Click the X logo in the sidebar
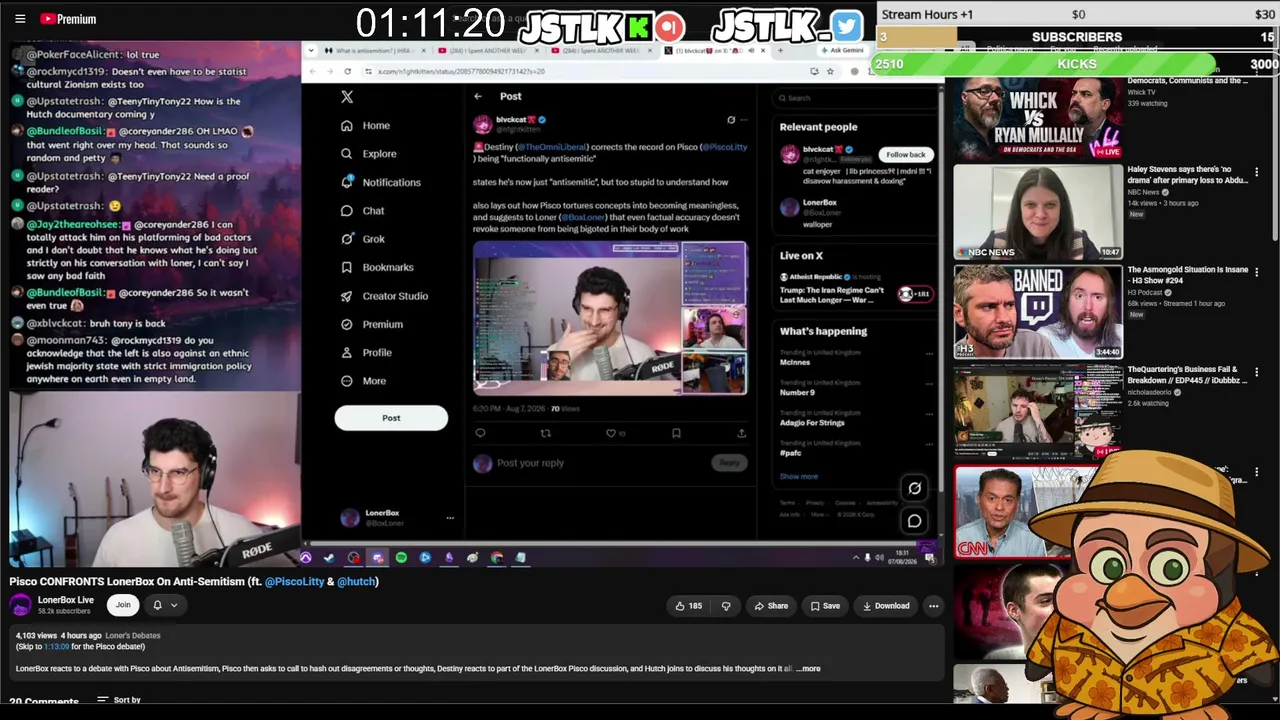 347,97
